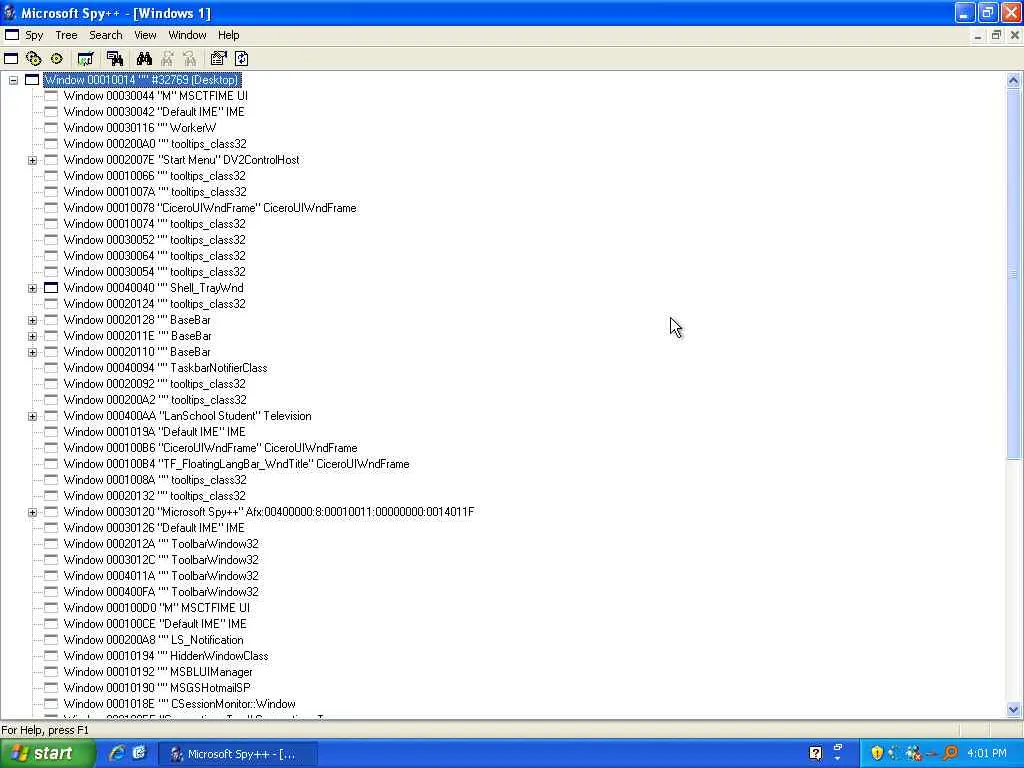
Task: Expand the Microsoft Spy++ Afx node
Action: tap(33, 512)
